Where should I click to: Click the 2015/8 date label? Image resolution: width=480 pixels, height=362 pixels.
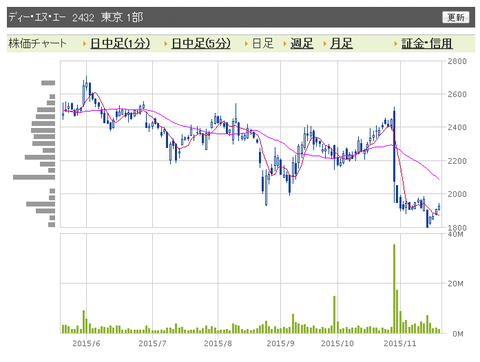click(218, 344)
